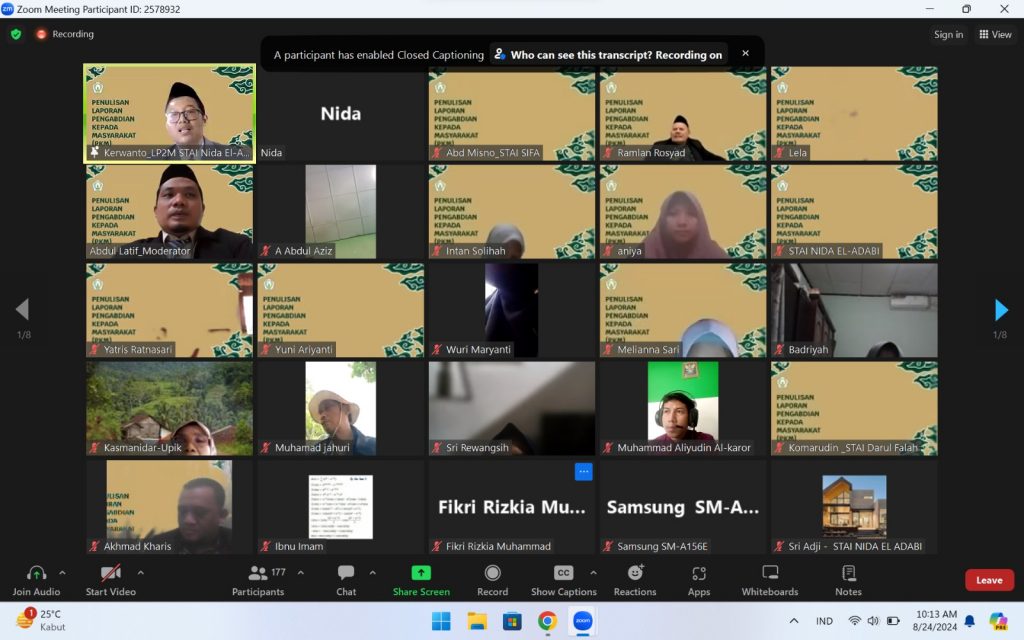Toggle Show Captions
The width and height of the screenshot is (1024, 640).
pos(563,579)
